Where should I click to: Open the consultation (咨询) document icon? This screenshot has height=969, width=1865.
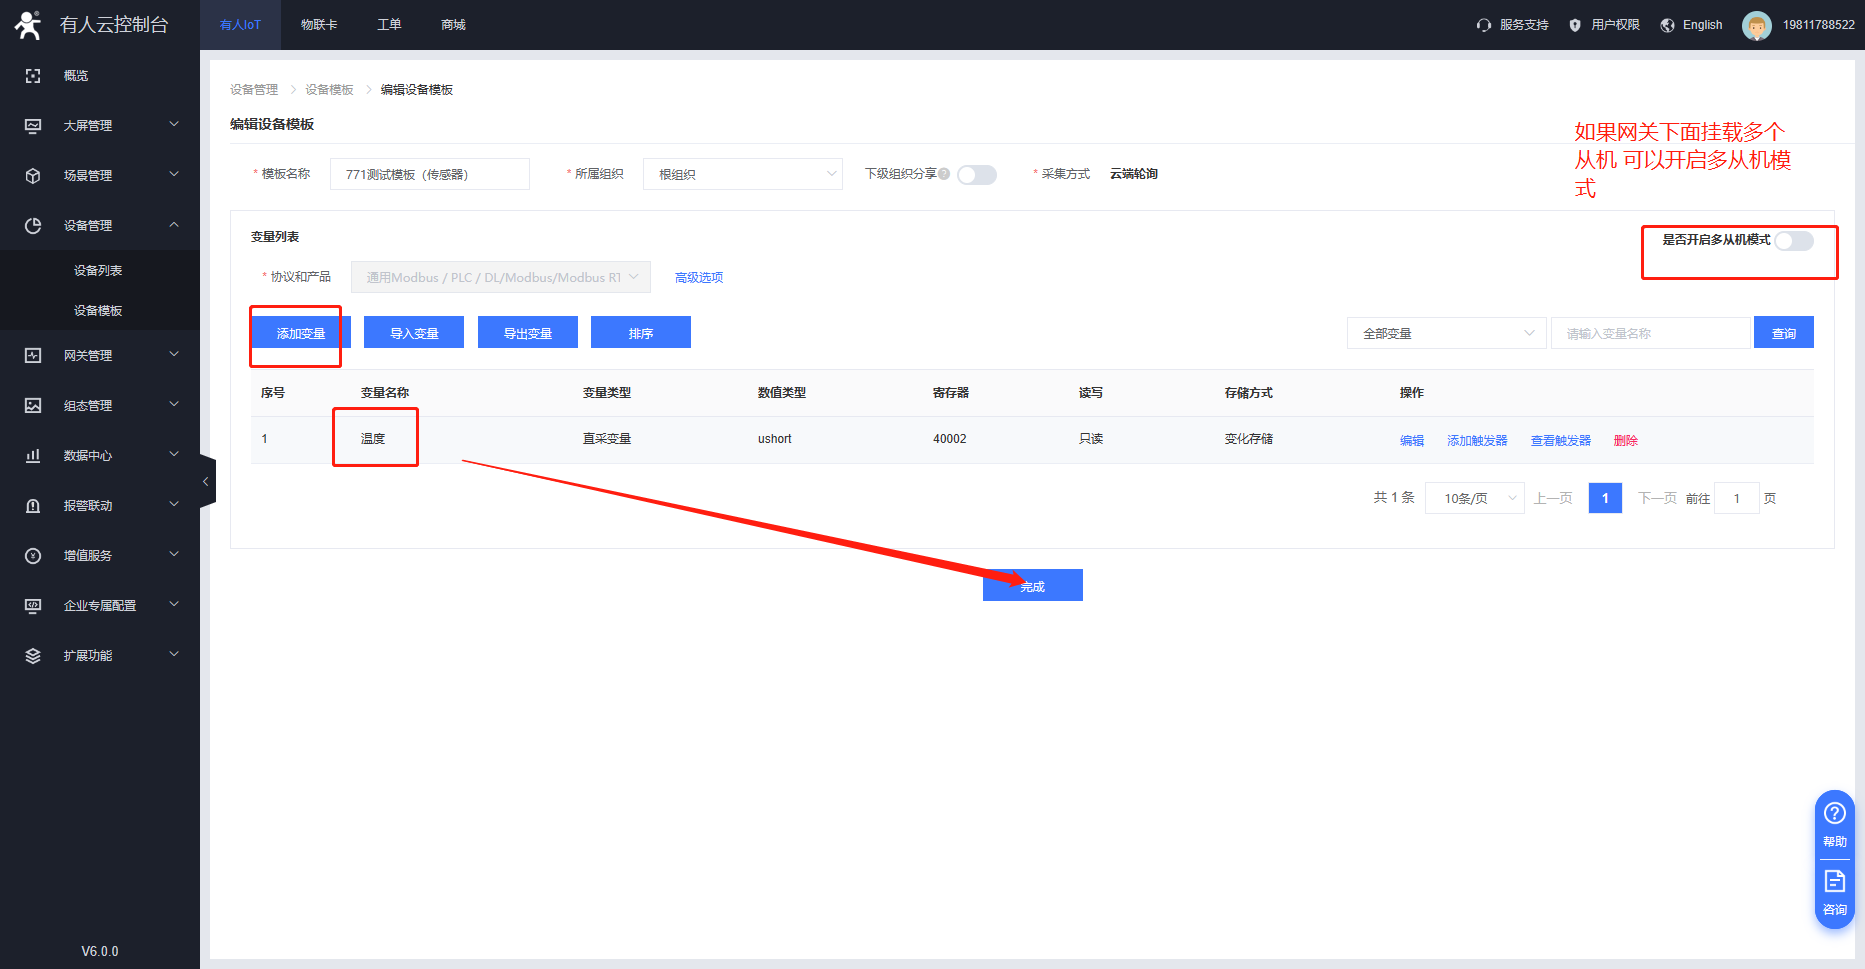pos(1834,881)
